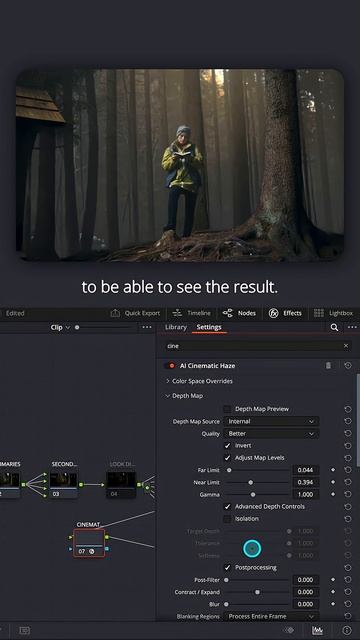The image size is (360, 640).
Task: Uncheck the Invert checkbox
Action: [x=227, y=446]
